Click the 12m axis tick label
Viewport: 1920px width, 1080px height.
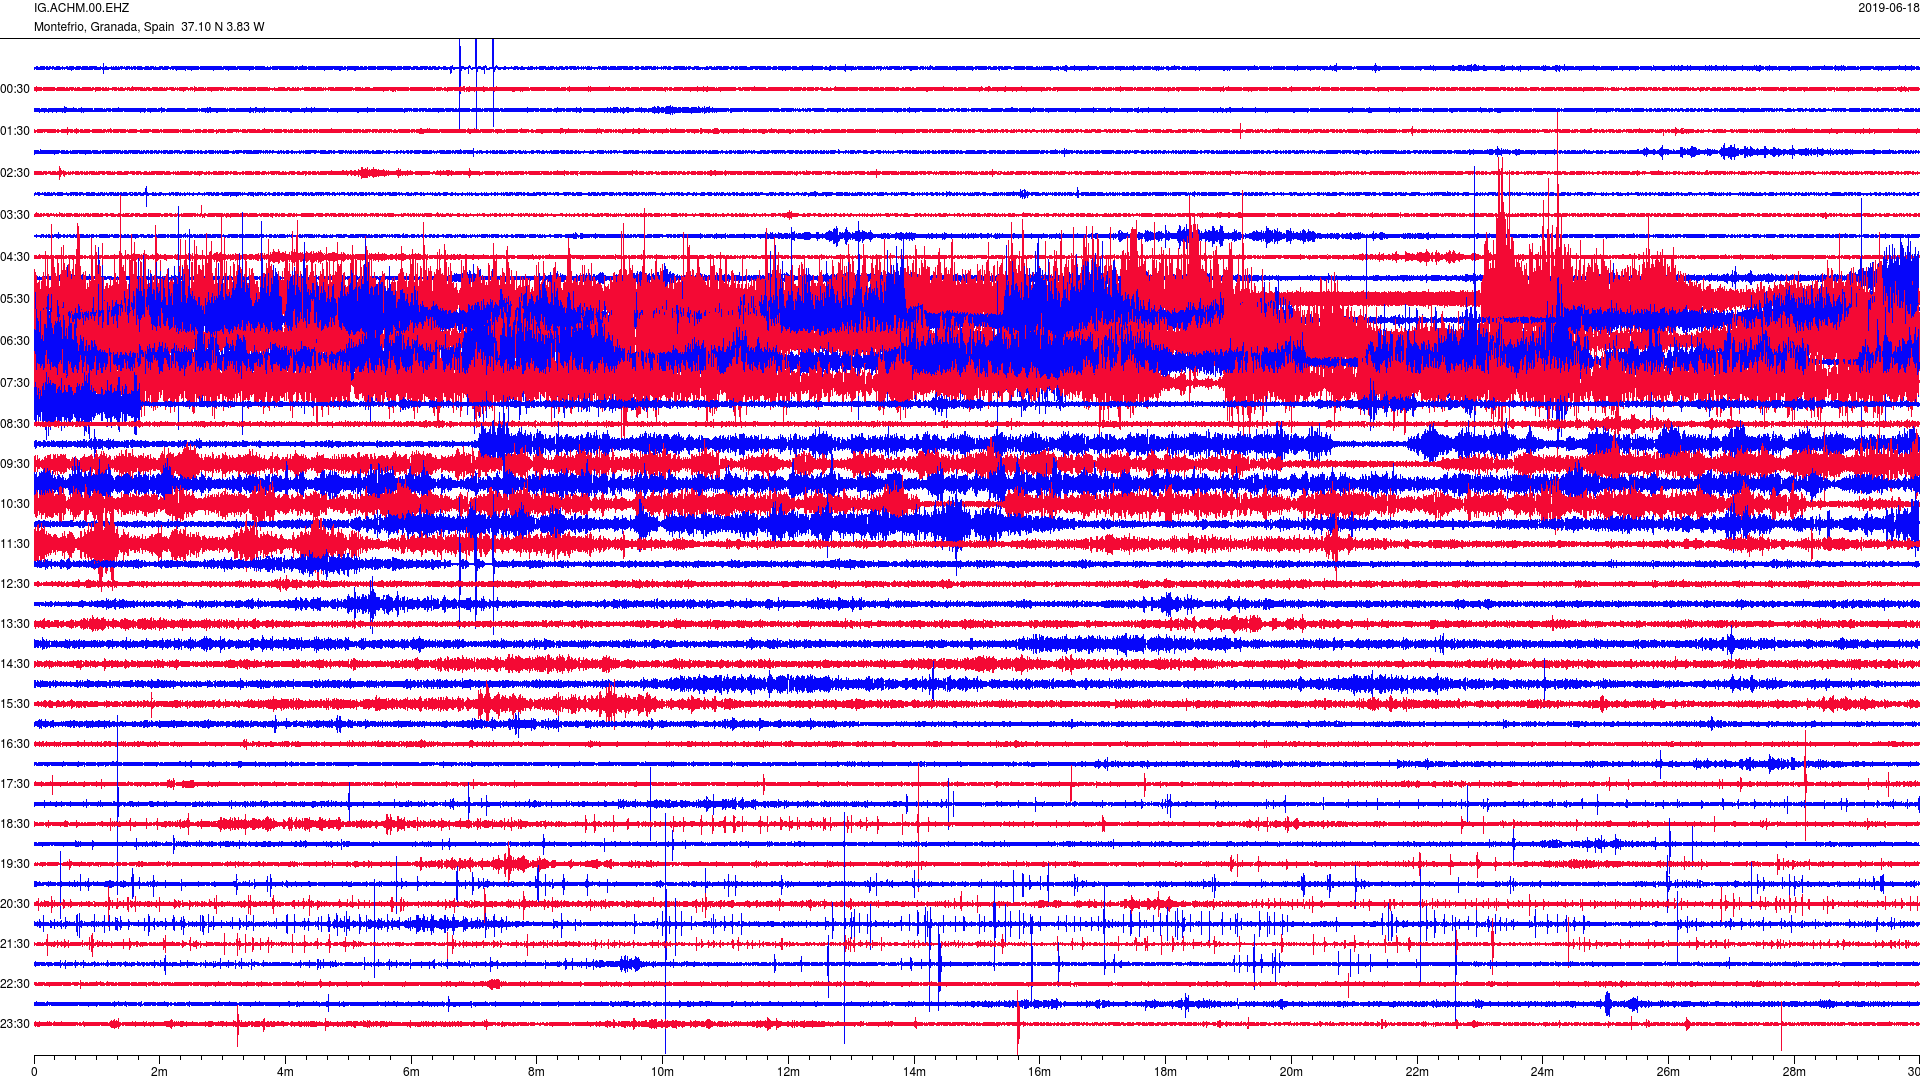tap(788, 1072)
